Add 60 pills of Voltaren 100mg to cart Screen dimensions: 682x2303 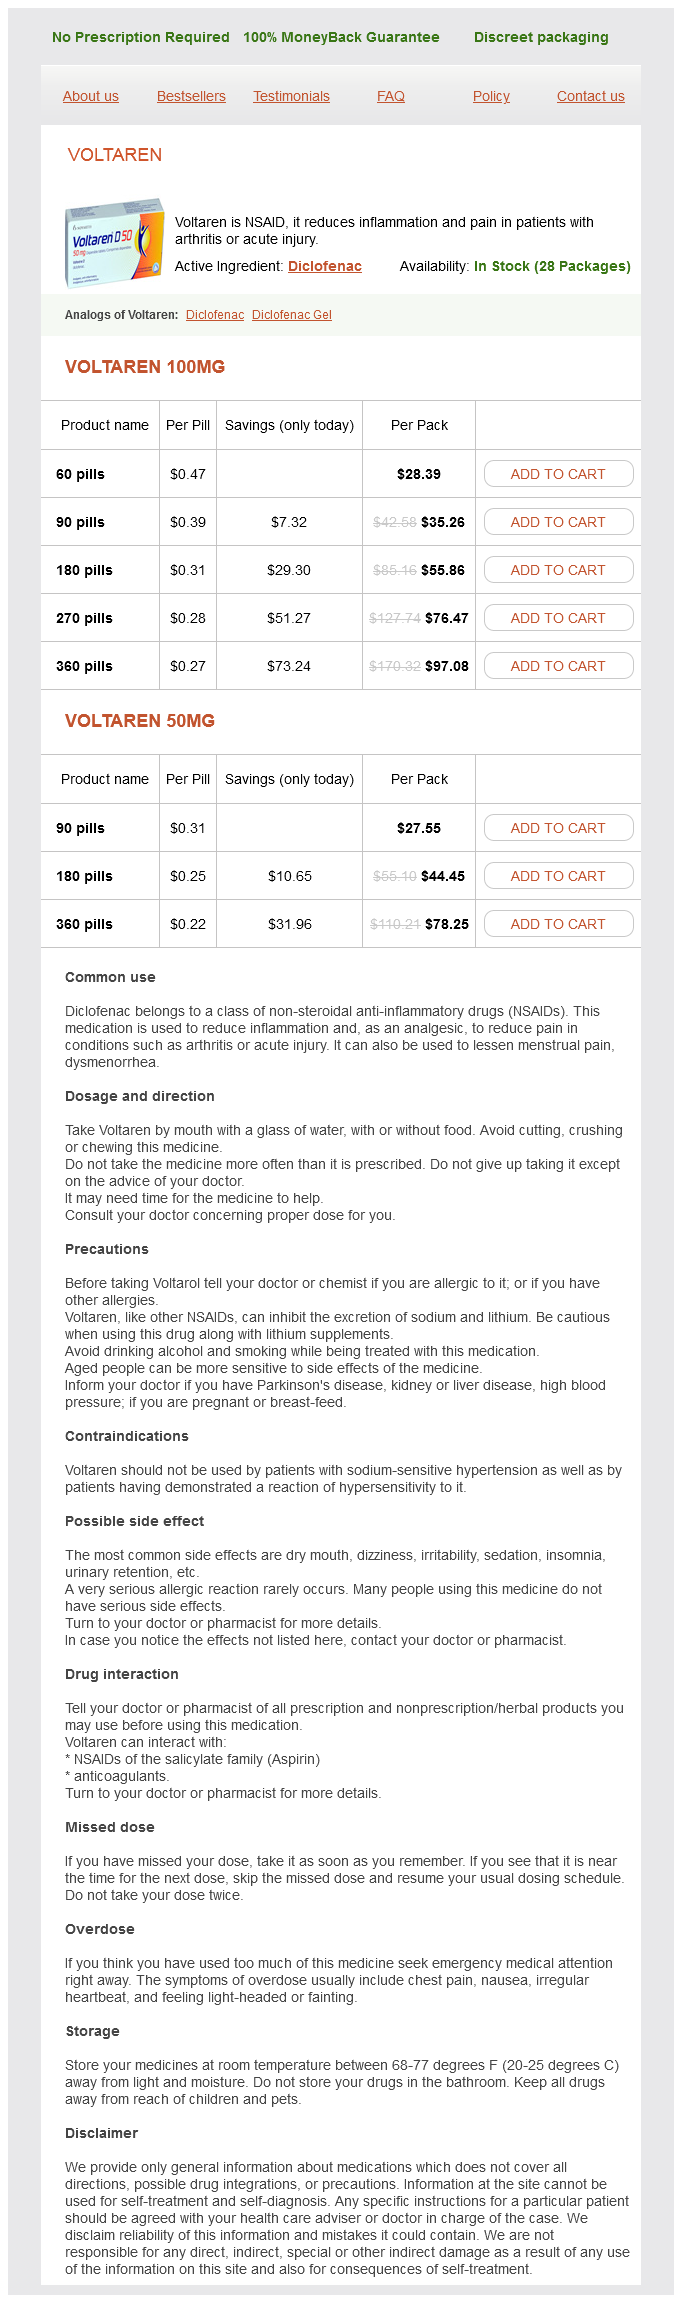[558, 474]
